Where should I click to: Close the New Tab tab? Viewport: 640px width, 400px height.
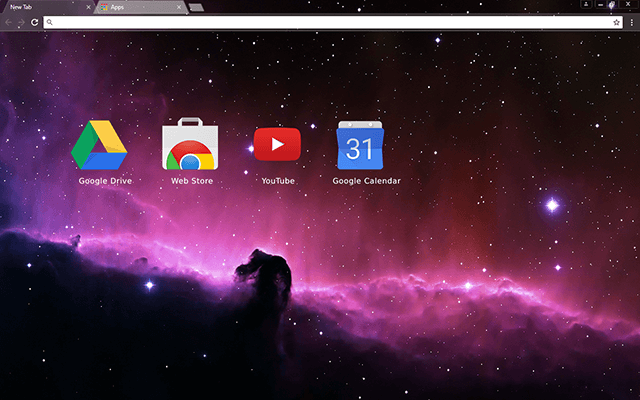(88, 7)
